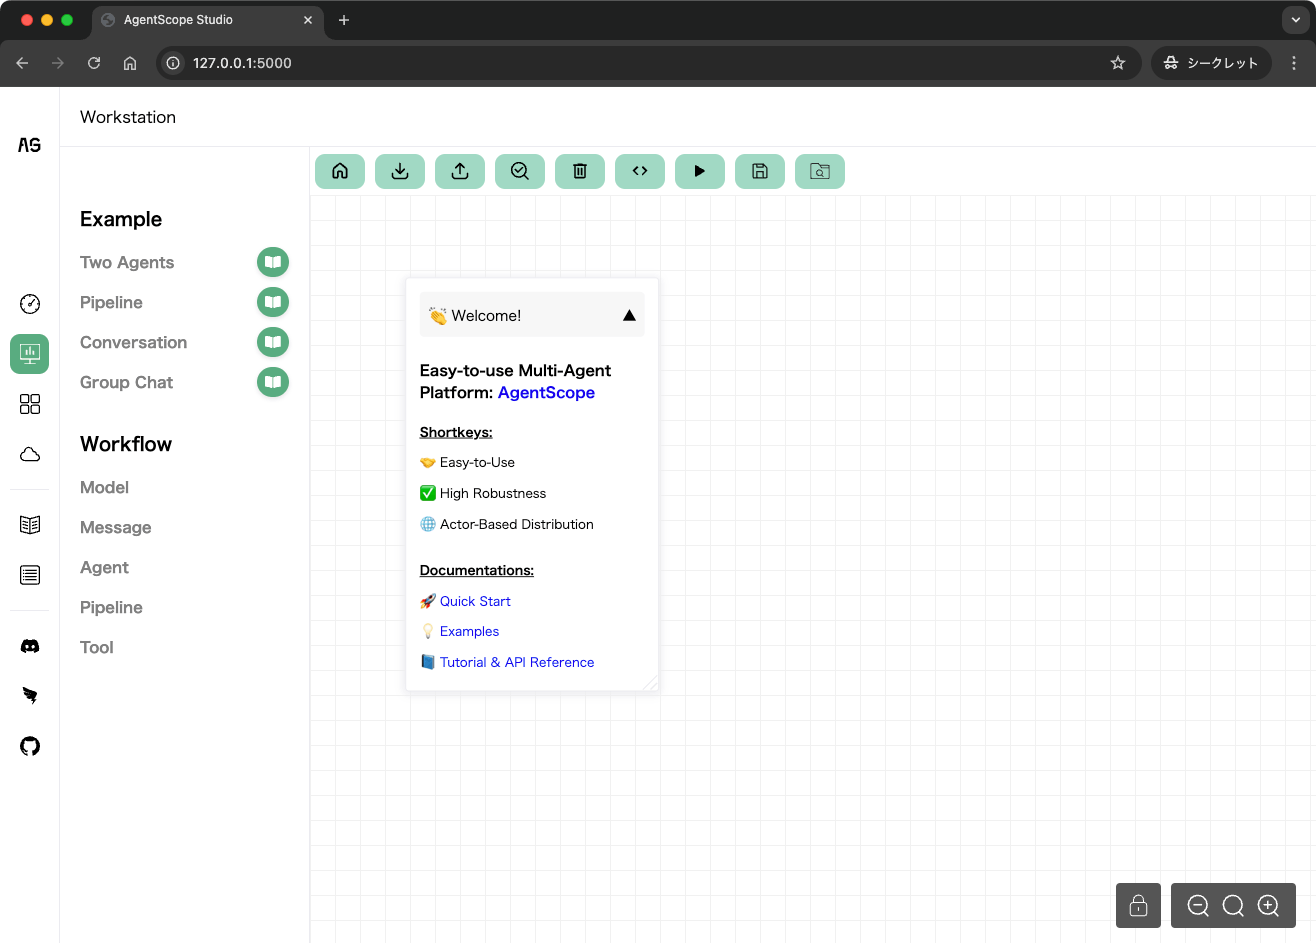Bookmark this page with star icon

pyautogui.click(x=1118, y=63)
